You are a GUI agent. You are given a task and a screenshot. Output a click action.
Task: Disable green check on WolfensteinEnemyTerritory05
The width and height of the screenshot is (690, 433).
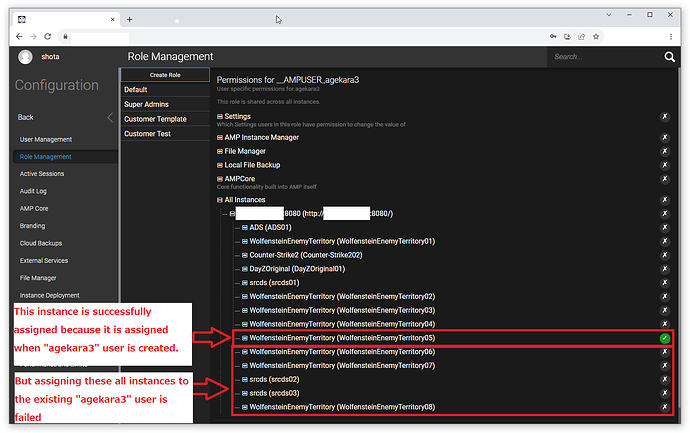[x=664, y=338]
